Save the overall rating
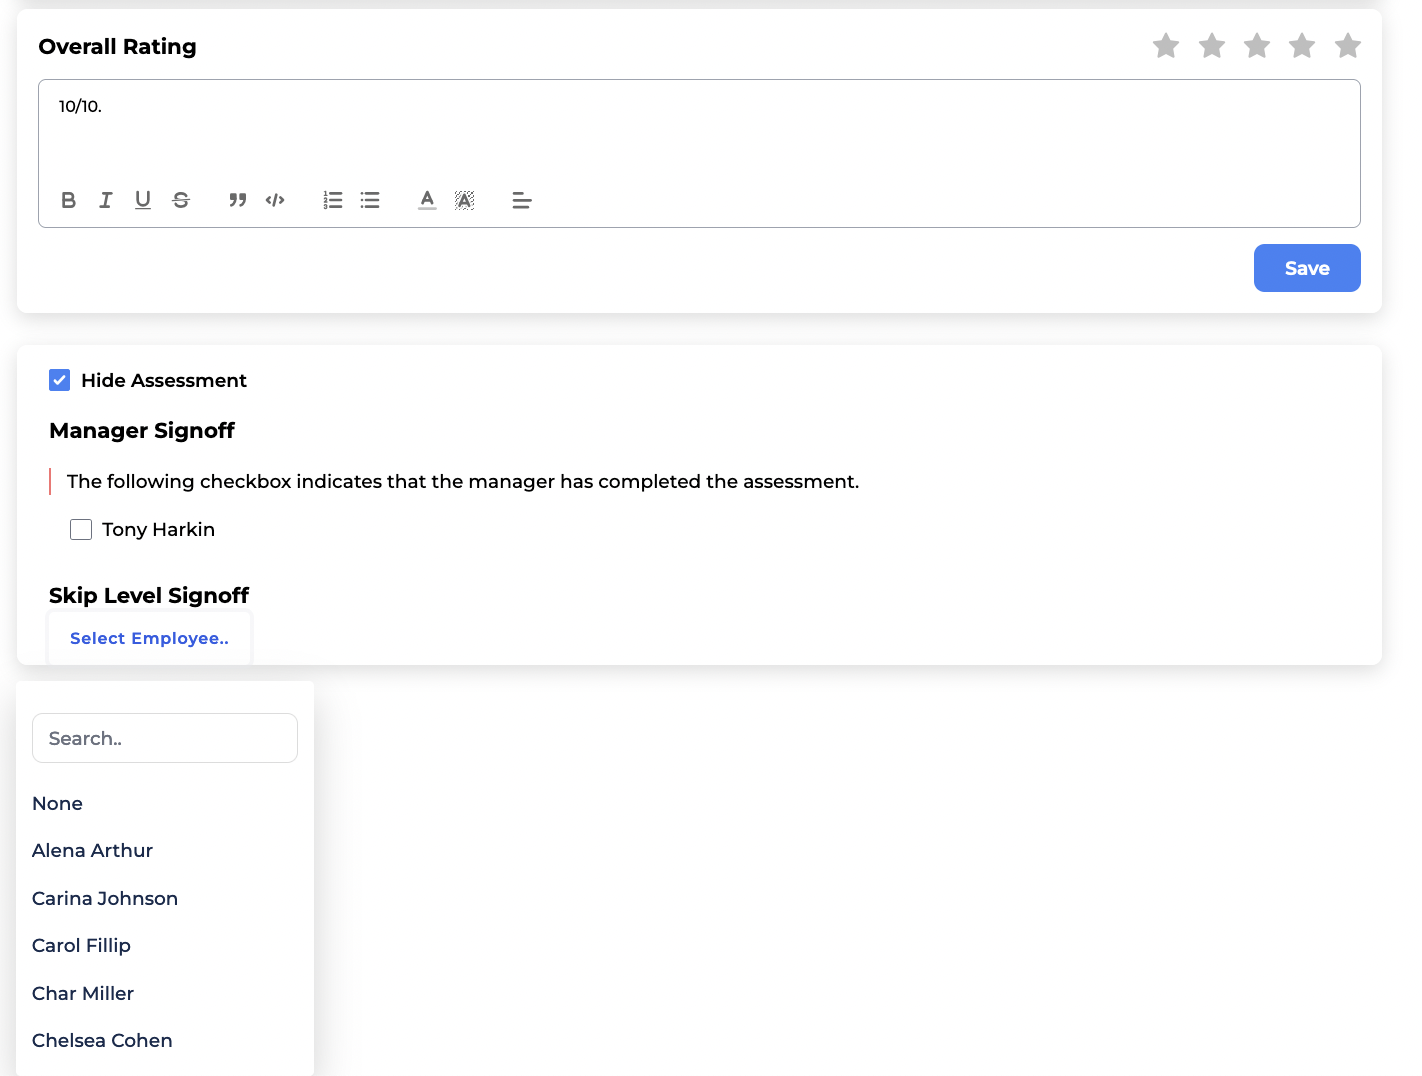The image size is (1422, 1076). pos(1306,268)
